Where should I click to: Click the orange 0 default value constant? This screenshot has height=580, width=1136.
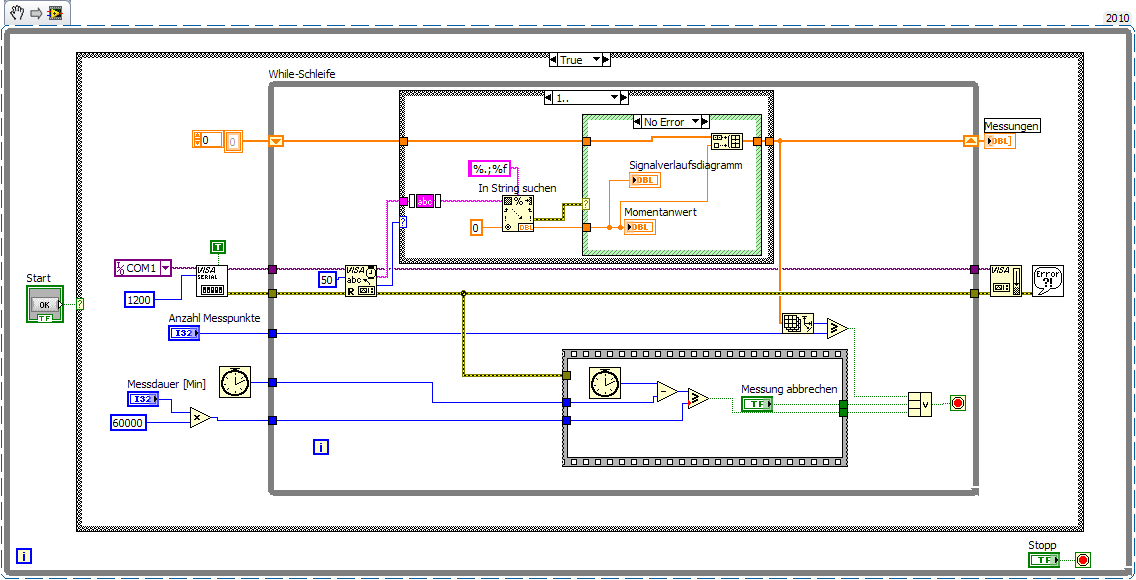point(476,227)
